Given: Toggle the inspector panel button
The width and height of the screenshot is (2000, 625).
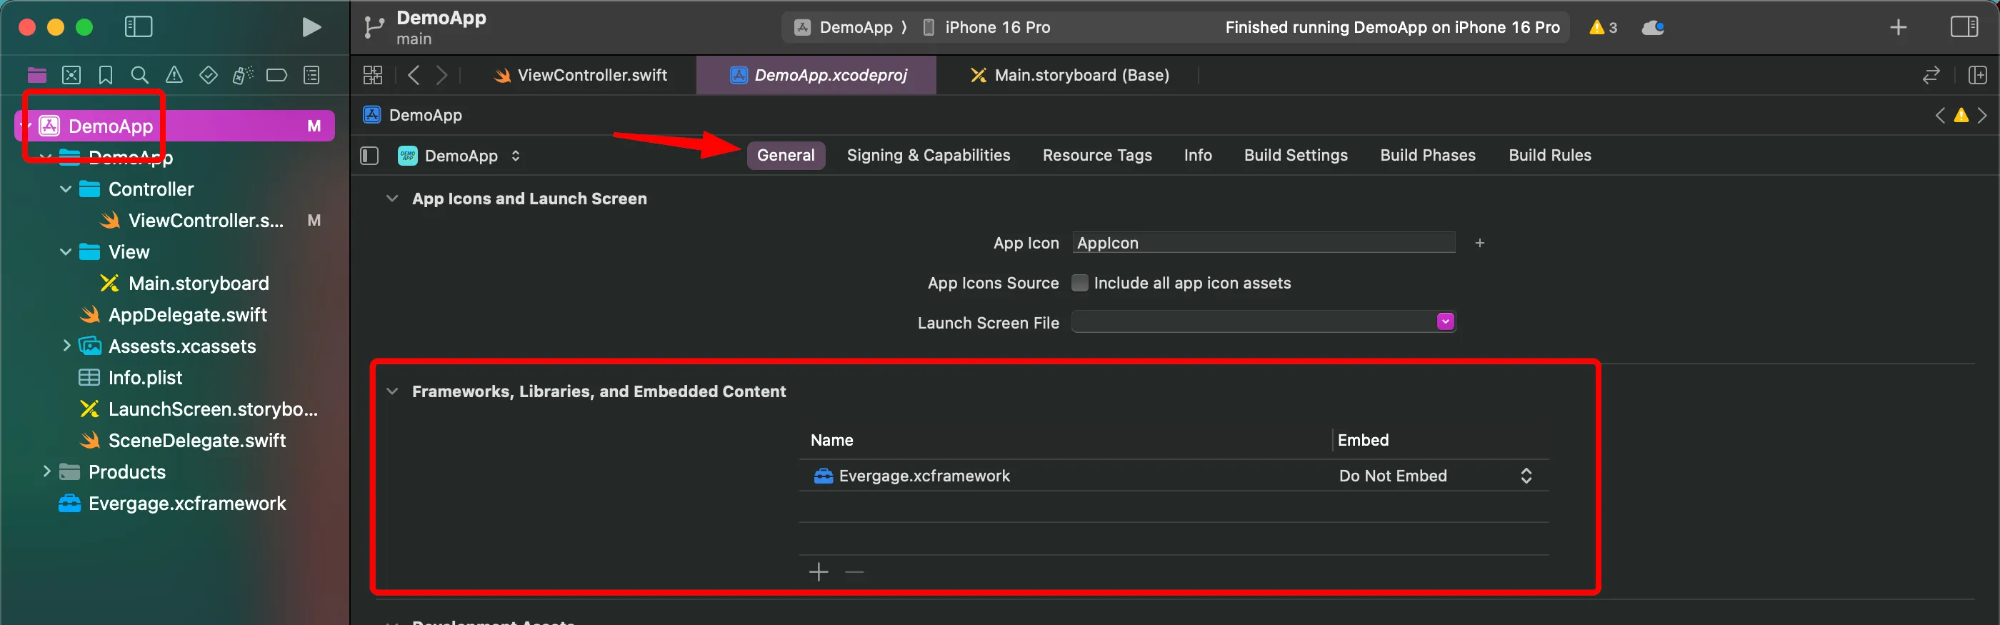Looking at the screenshot, I should [x=1964, y=27].
